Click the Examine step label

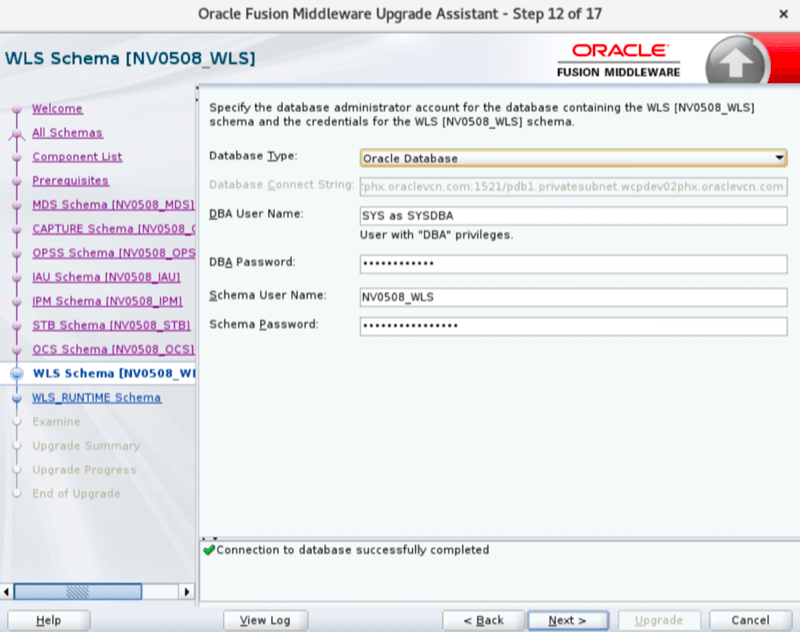[56, 422]
